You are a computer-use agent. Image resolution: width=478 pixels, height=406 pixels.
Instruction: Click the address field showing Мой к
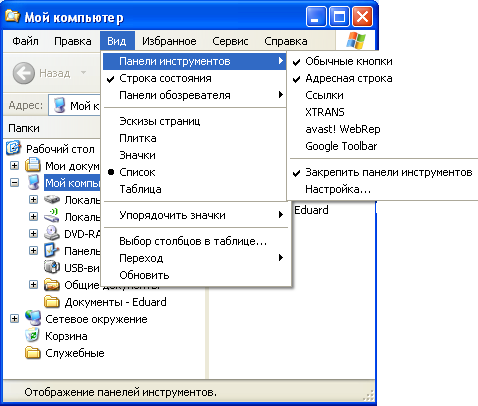(75, 105)
